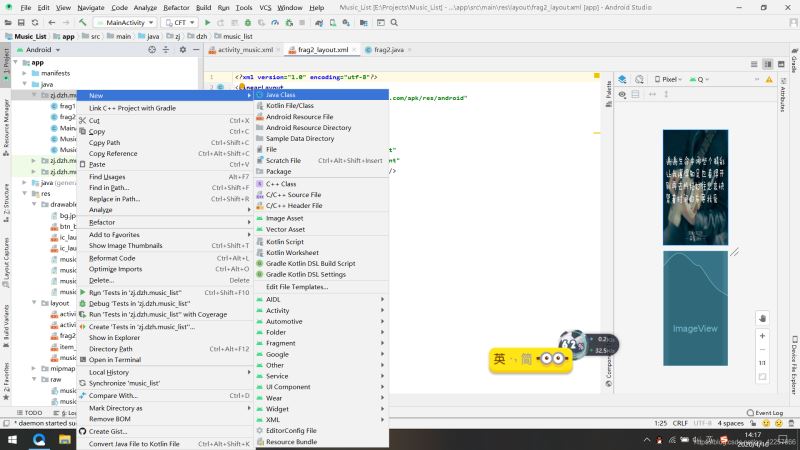Select Fragment in the New submenu
800x450 pixels.
[x=280, y=343]
